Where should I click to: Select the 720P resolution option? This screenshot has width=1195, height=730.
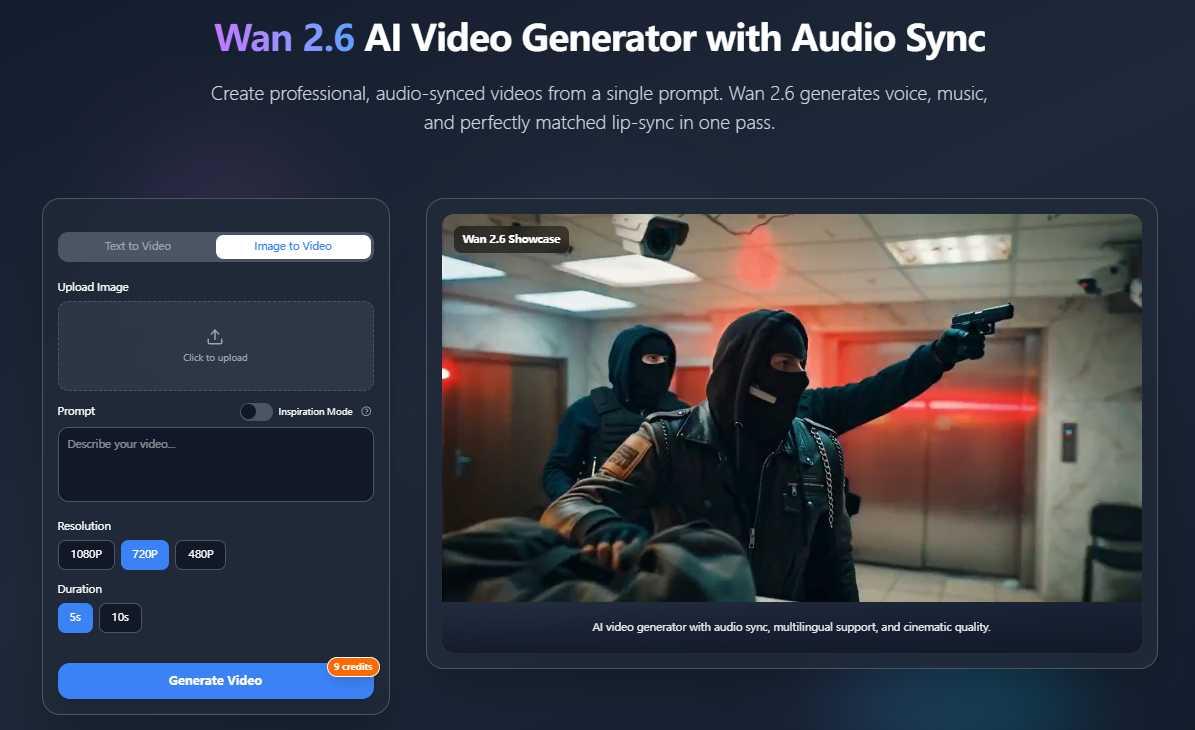(145, 554)
